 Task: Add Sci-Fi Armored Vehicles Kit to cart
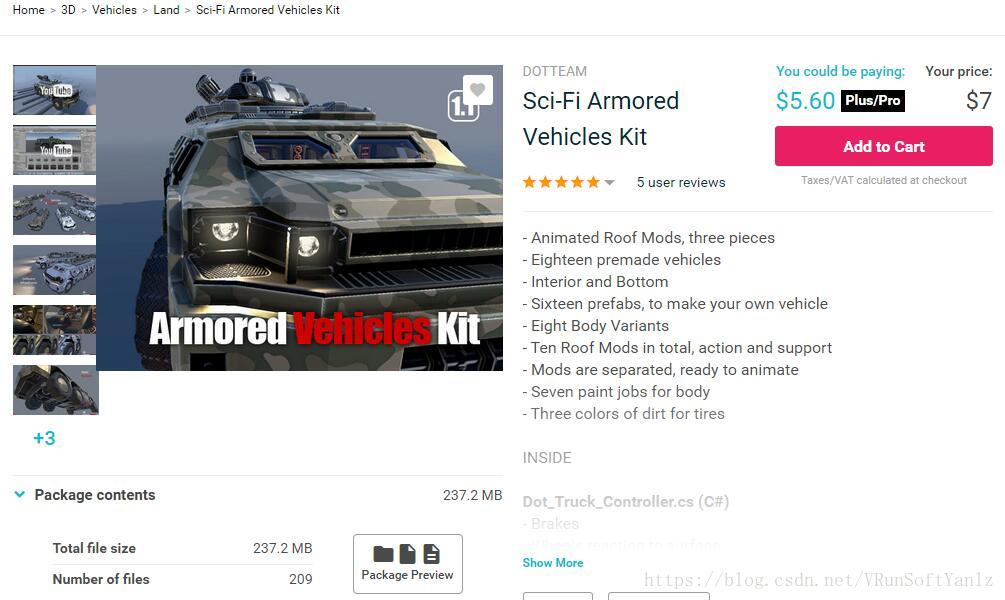(x=883, y=146)
